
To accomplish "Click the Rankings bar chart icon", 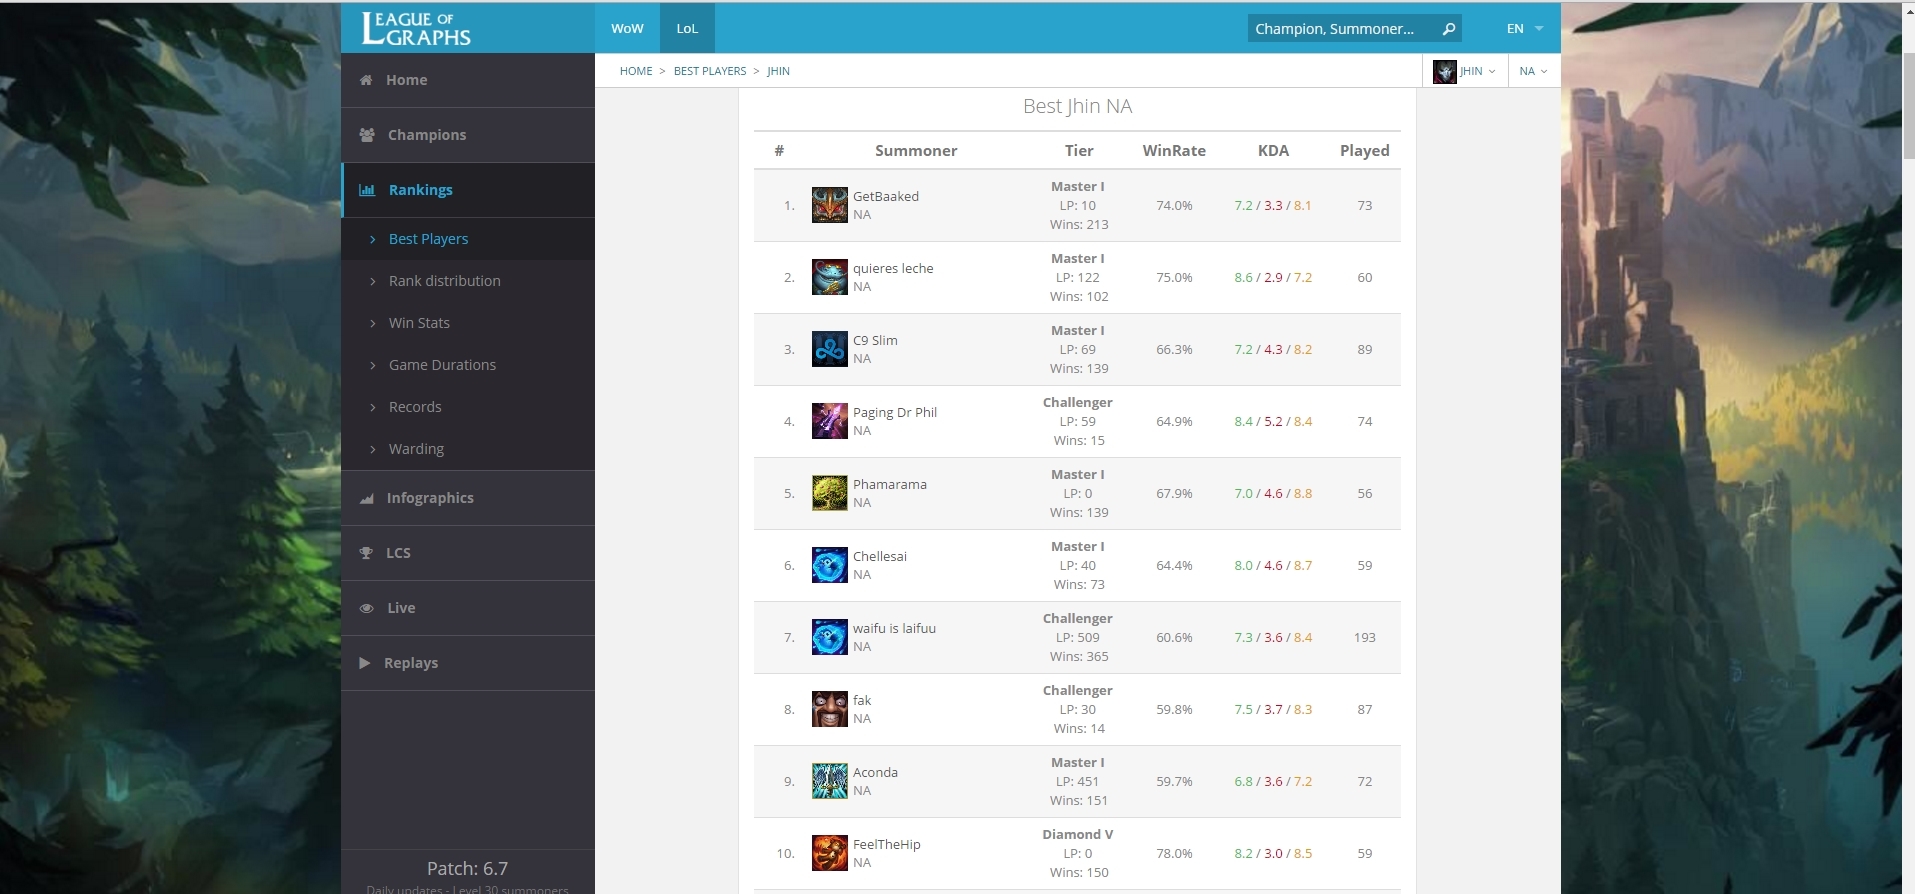I will [x=367, y=190].
